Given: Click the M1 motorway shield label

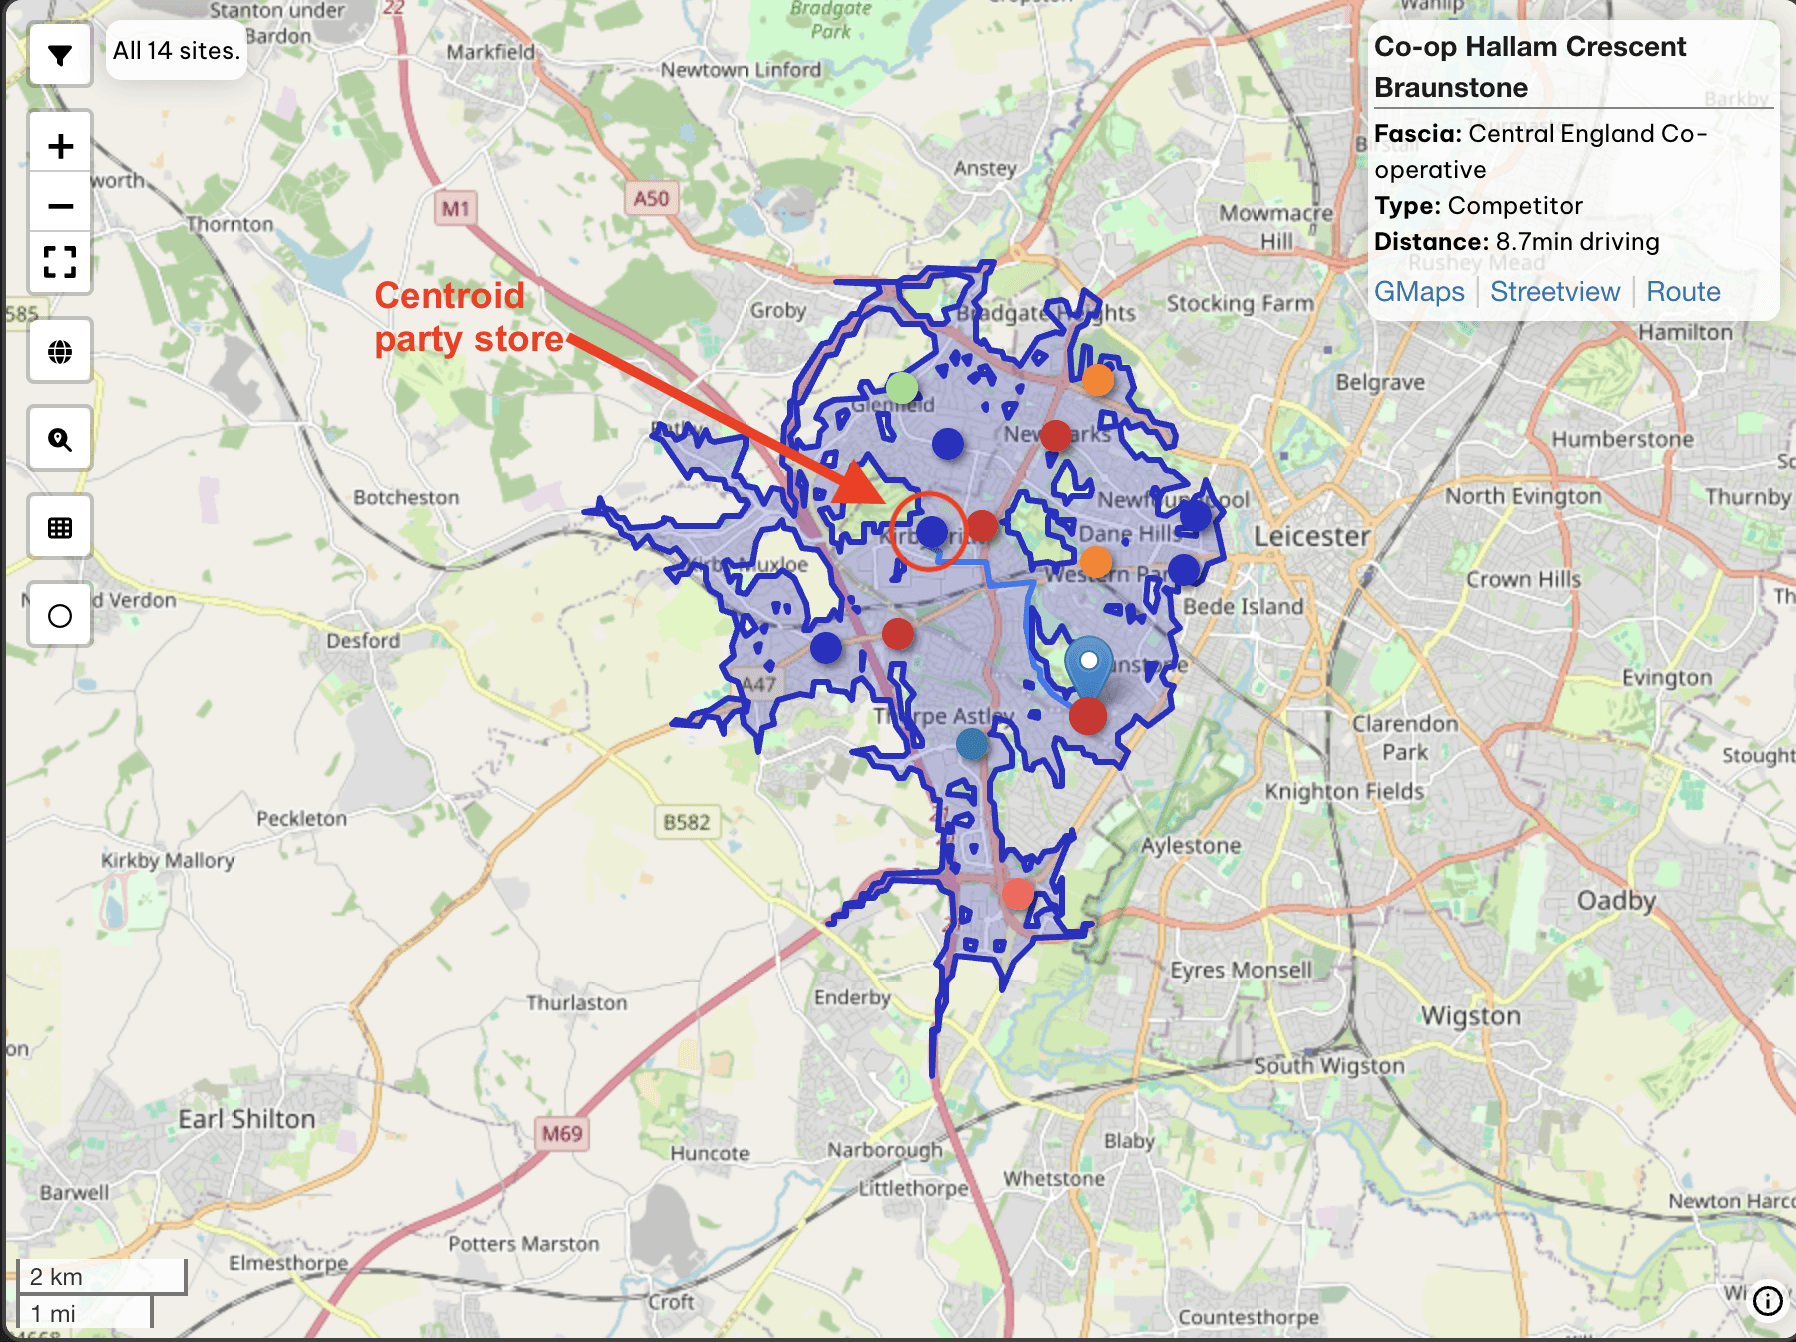Looking at the screenshot, I should coord(455,208).
